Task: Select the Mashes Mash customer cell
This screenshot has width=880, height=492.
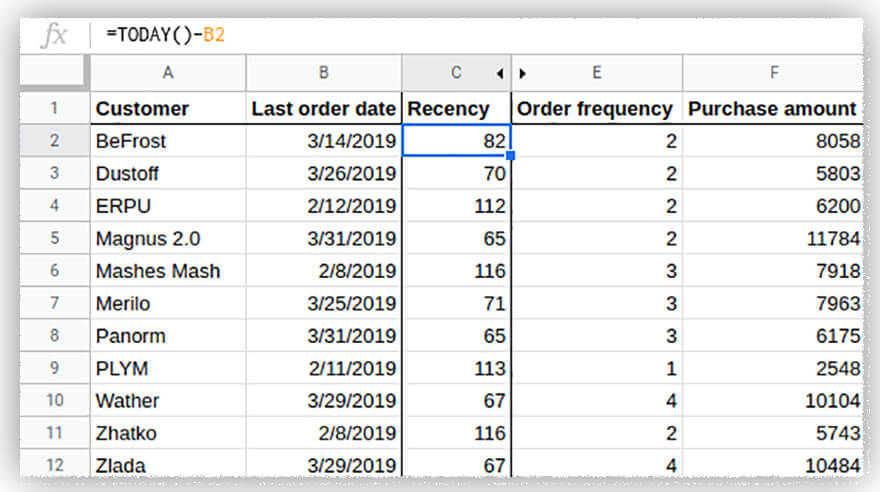Action: pyautogui.click(x=167, y=271)
